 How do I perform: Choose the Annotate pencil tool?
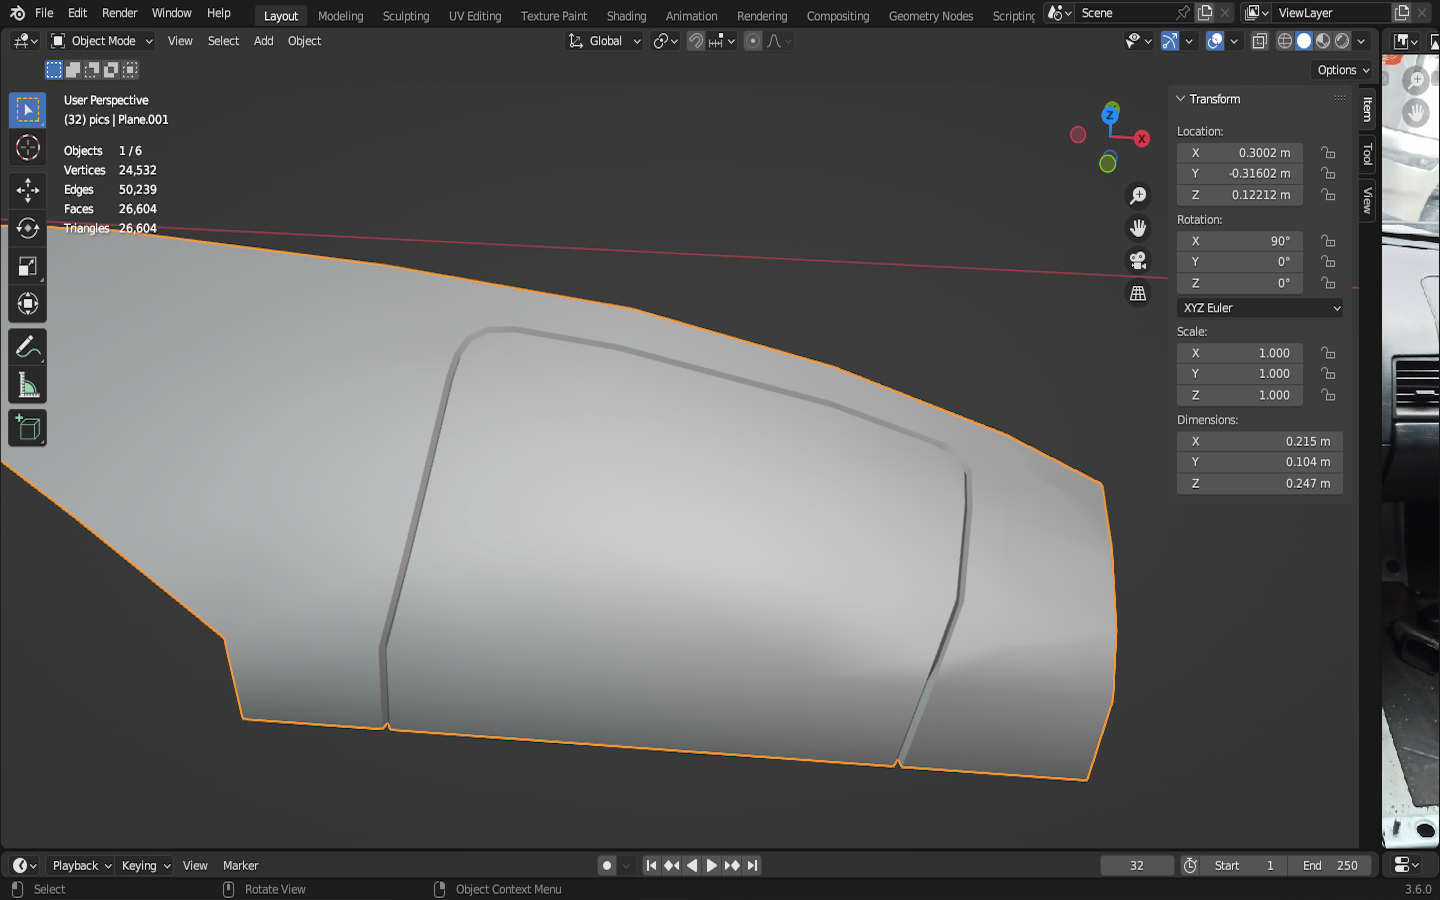pyautogui.click(x=27, y=347)
